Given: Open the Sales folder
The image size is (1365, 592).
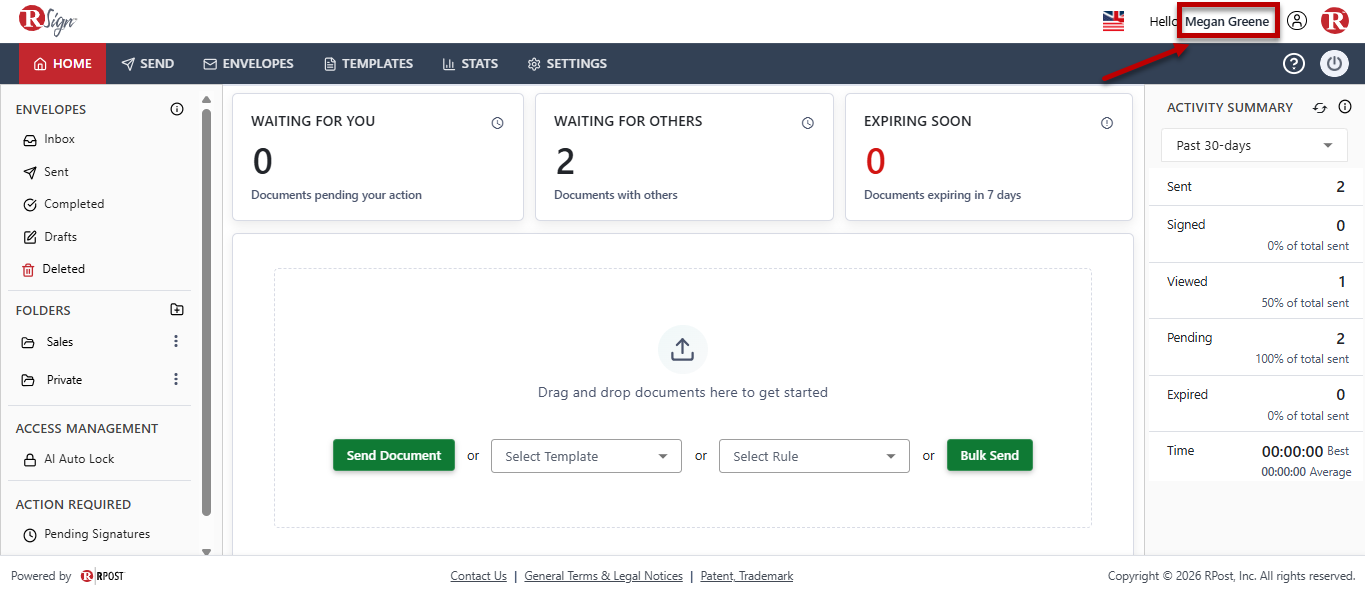Looking at the screenshot, I should 47,342.
